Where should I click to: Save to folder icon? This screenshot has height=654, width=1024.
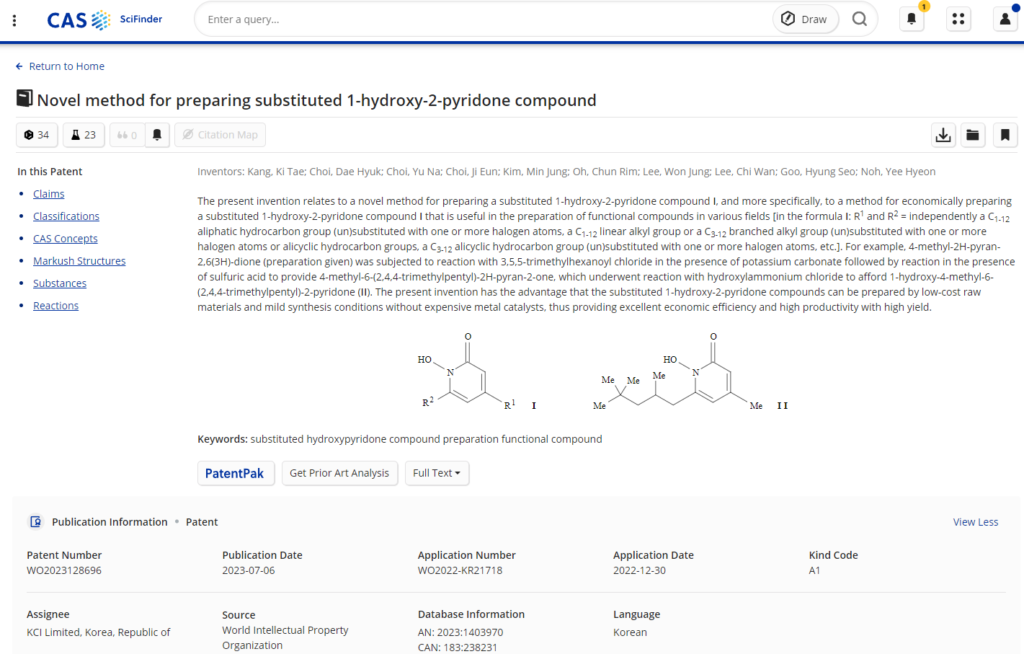point(973,135)
